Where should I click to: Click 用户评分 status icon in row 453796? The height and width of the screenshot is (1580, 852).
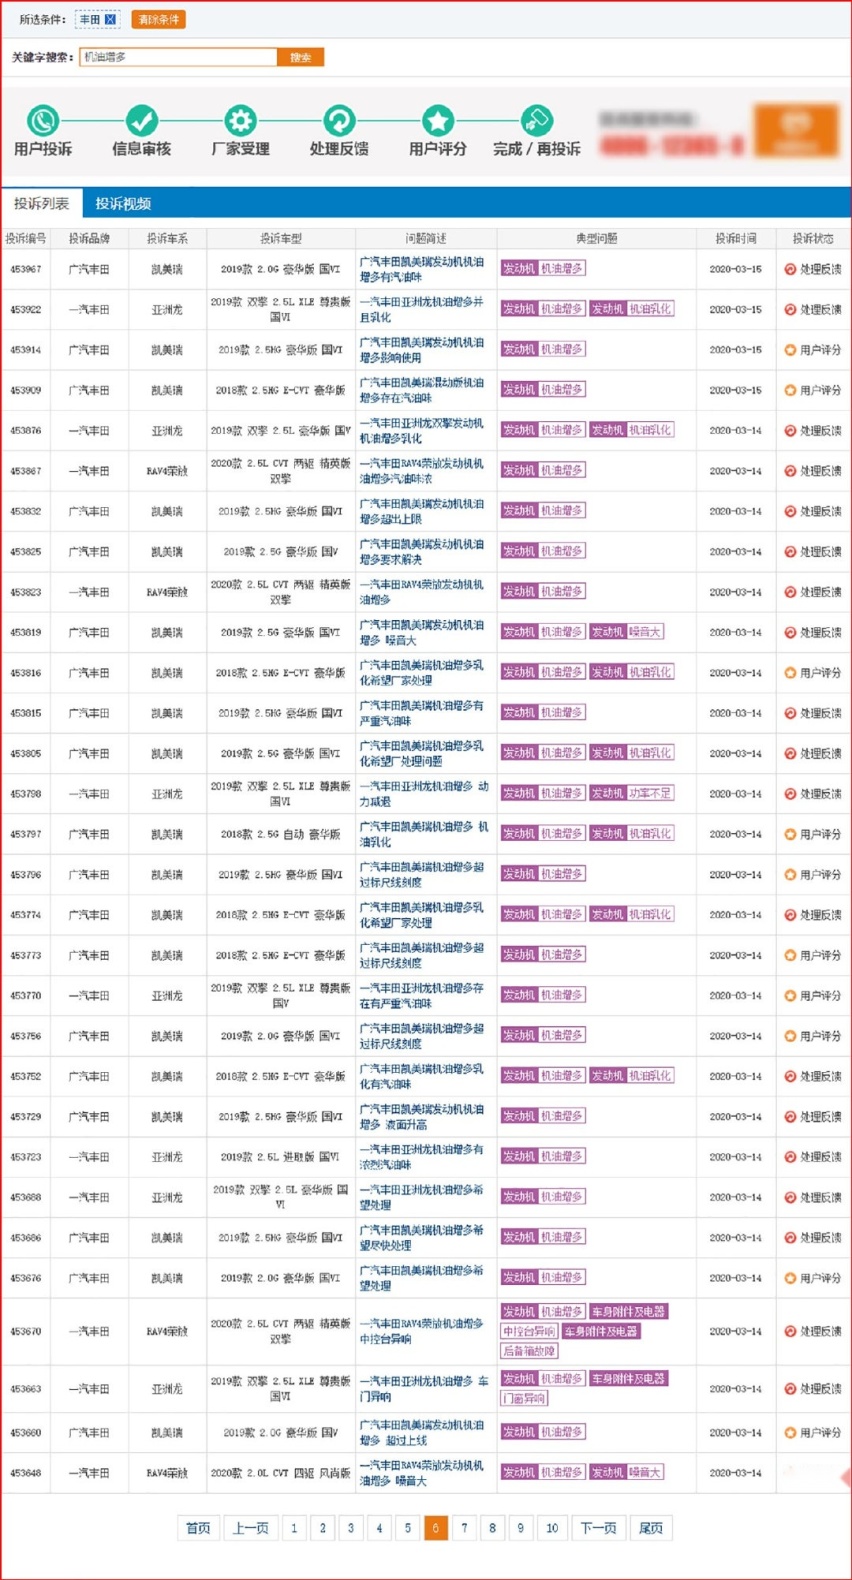(790, 875)
